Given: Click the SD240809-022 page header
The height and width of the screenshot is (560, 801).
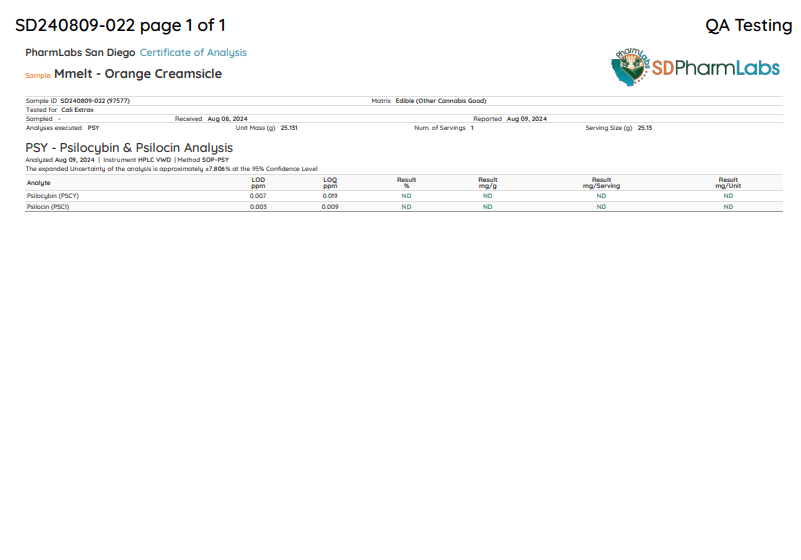Looking at the screenshot, I should pyautogui.click(x=120, y=26).
